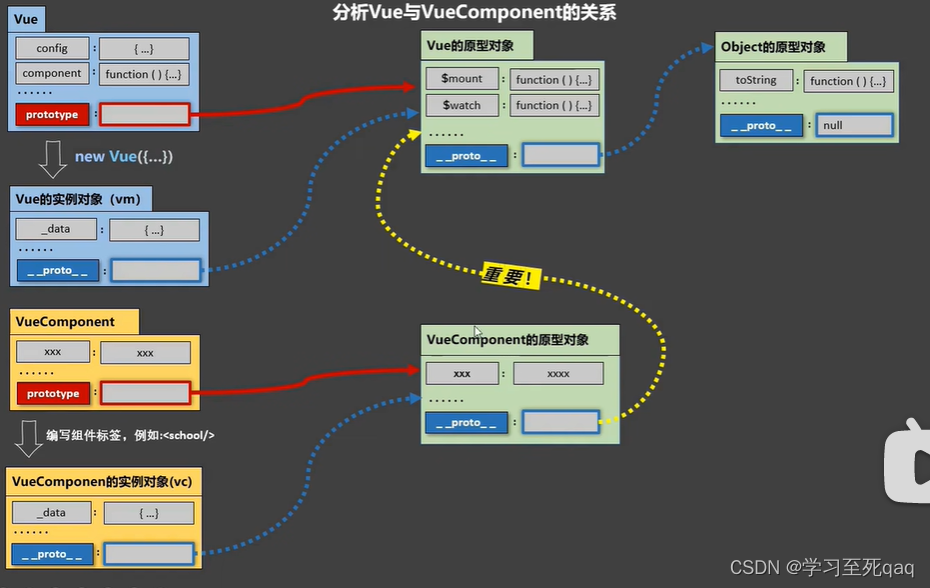Click empty prototype value in VueComponent box
The width and height of the screenshot is (930, 588).
coord(145,393)
